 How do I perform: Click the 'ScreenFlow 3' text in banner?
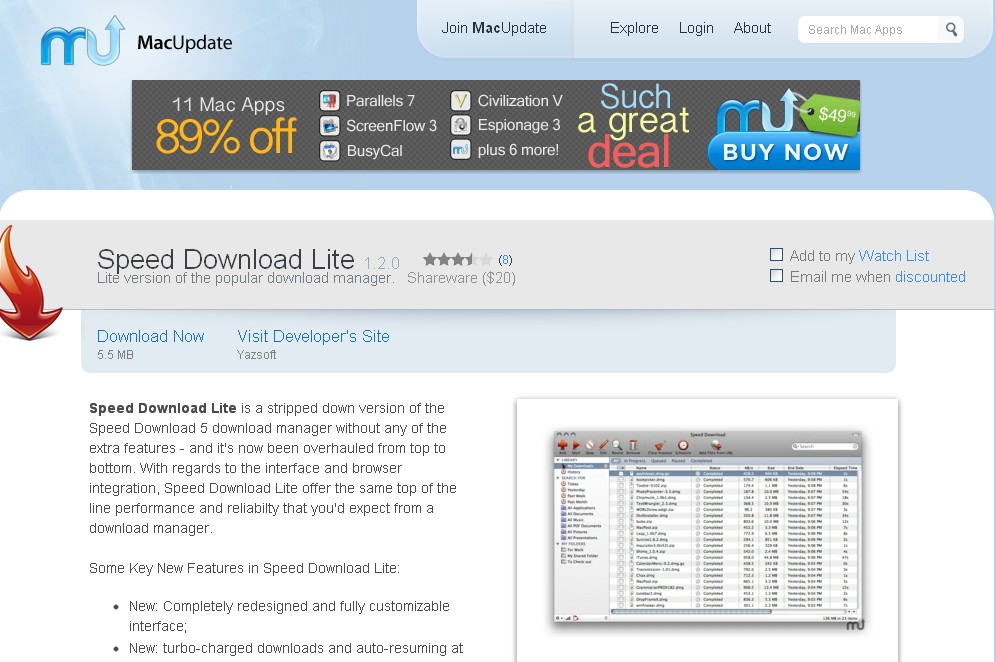pos(391,126)
